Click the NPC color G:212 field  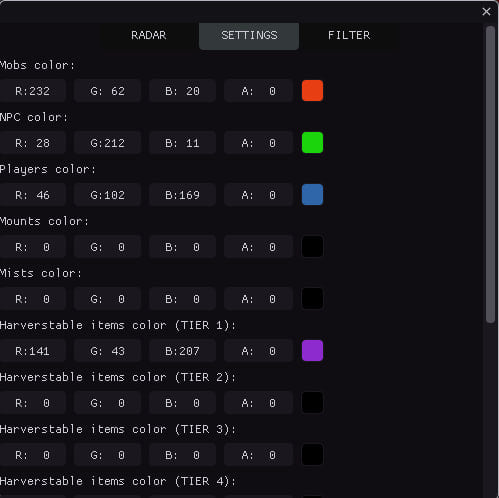(x=107, y=143)
